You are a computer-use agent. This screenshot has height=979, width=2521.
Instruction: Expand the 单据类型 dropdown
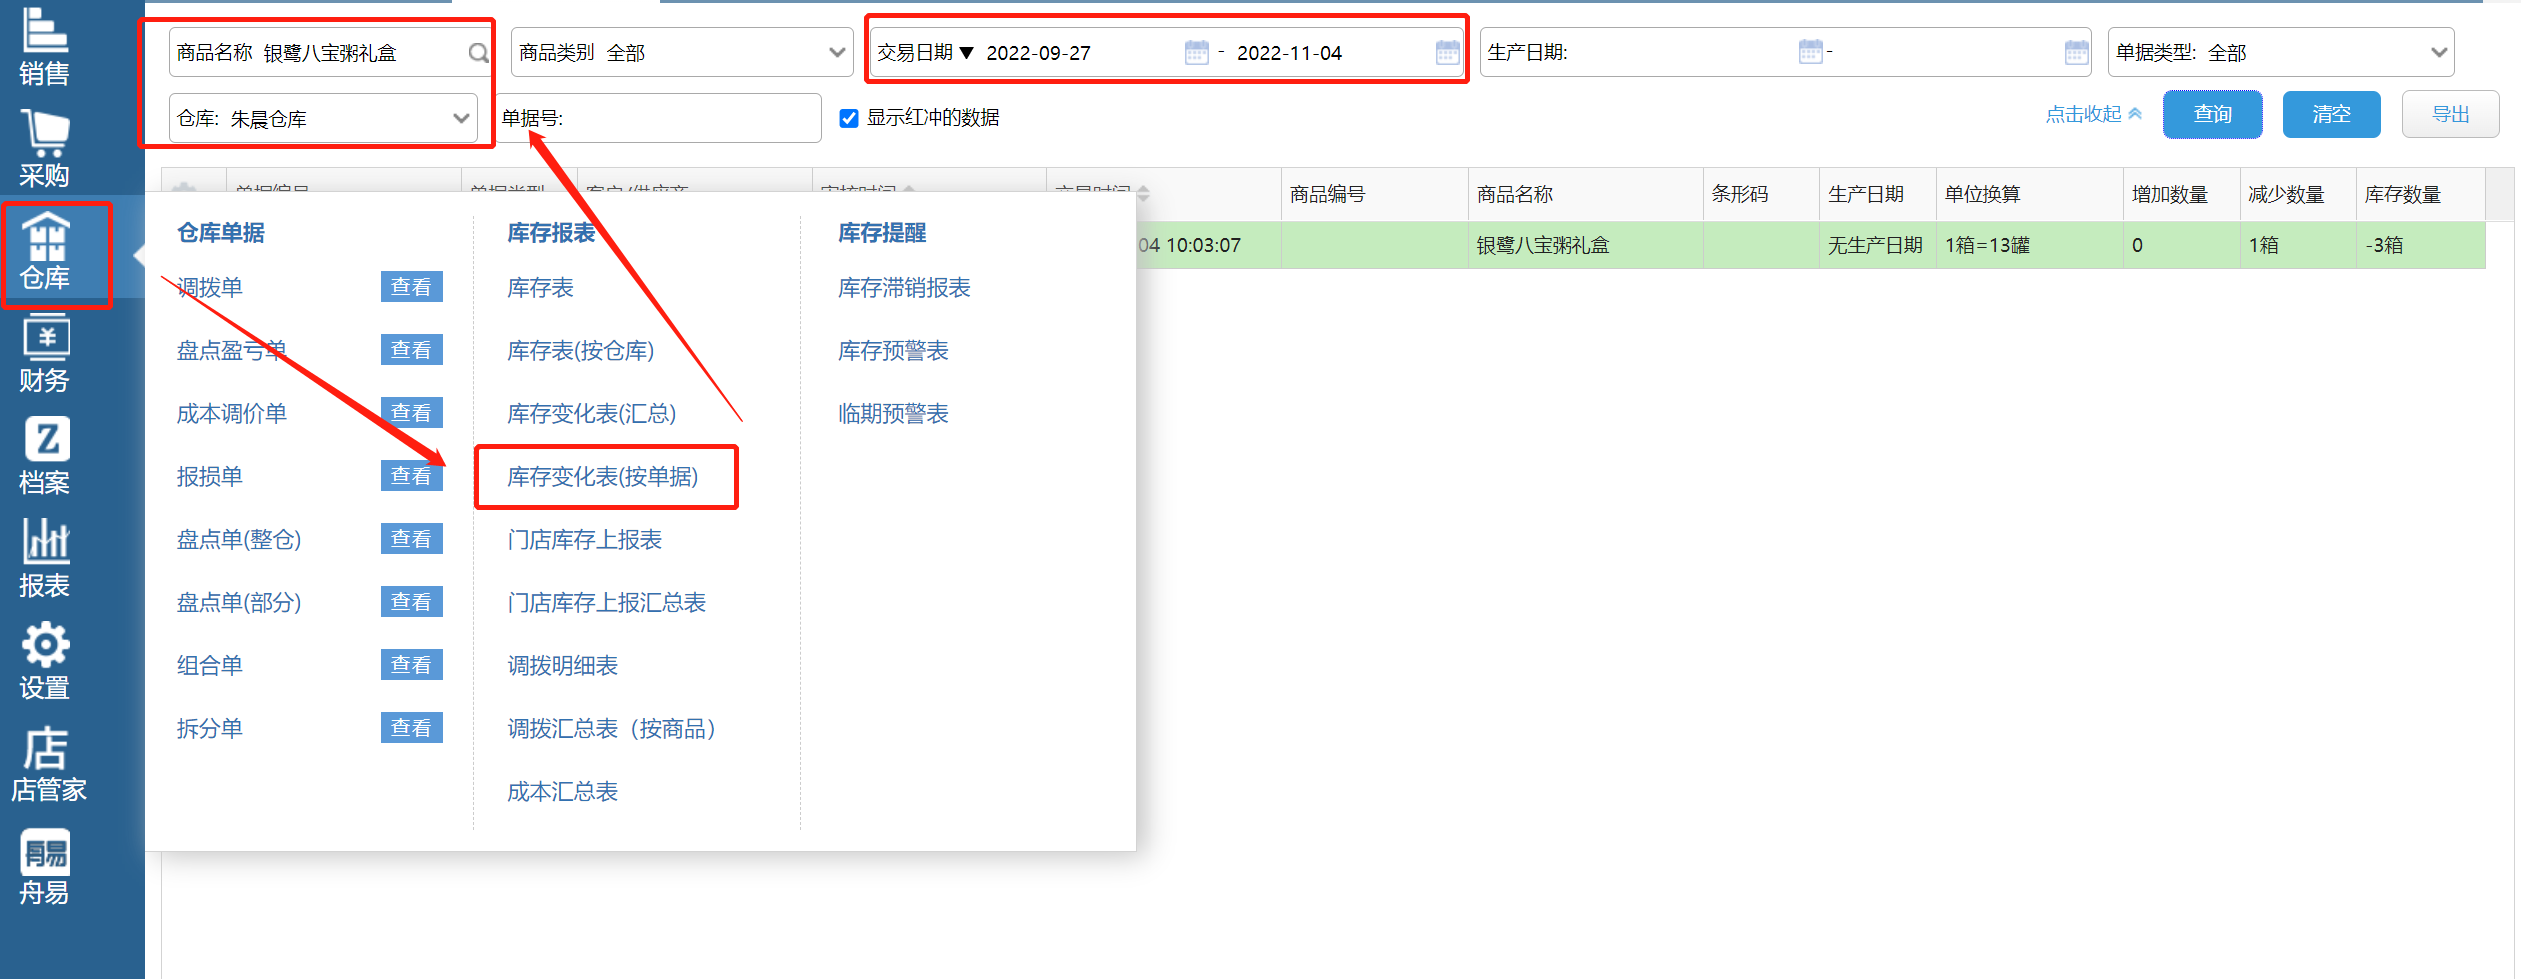2439,52
